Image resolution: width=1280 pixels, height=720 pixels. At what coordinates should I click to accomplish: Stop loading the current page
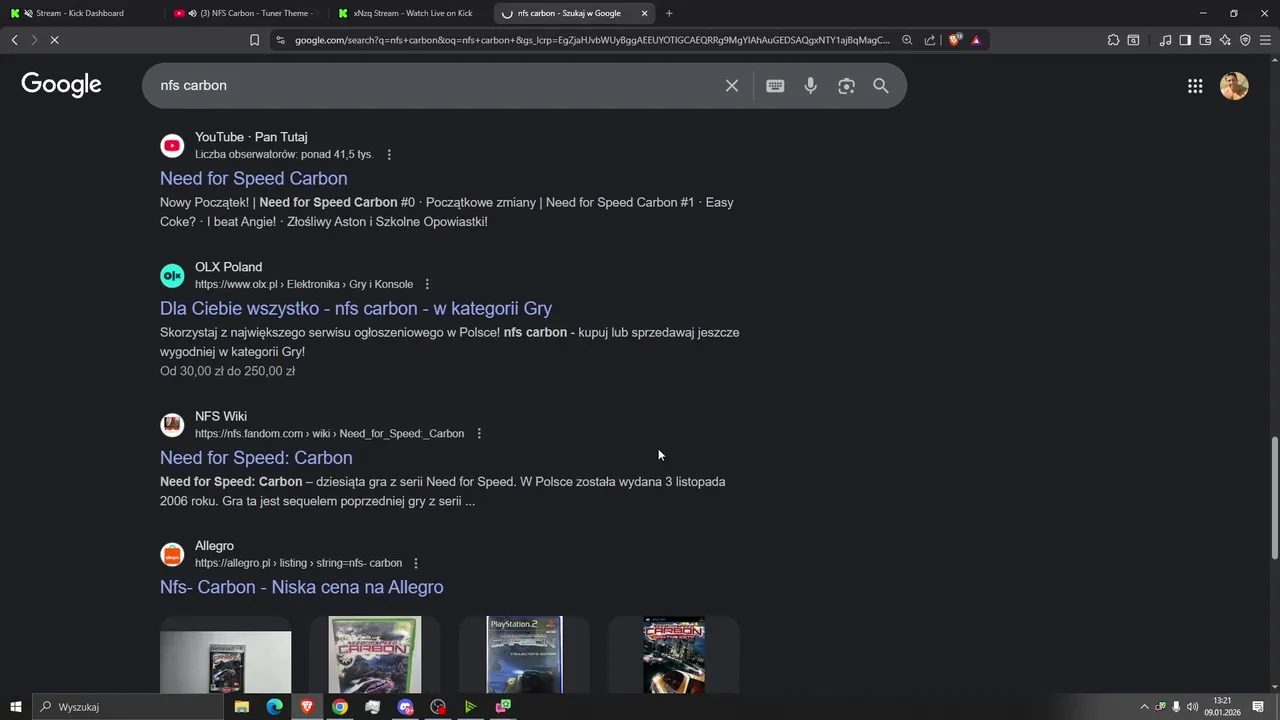[x=54, y=40]
